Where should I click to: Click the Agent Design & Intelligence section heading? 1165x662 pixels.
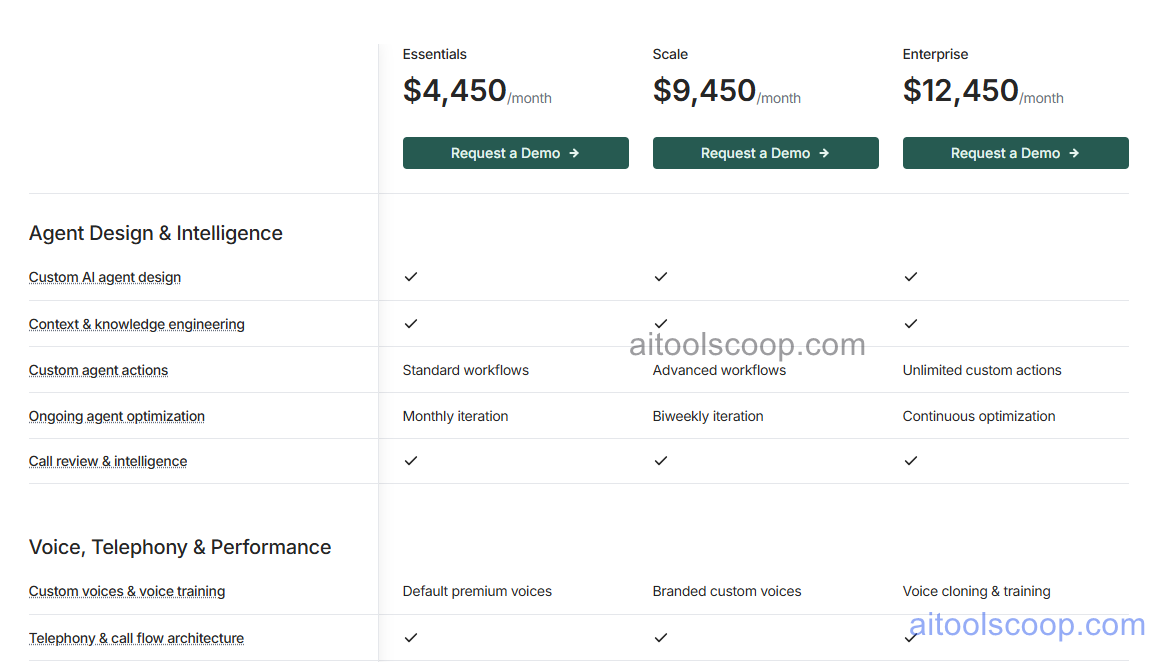point(155,232)
